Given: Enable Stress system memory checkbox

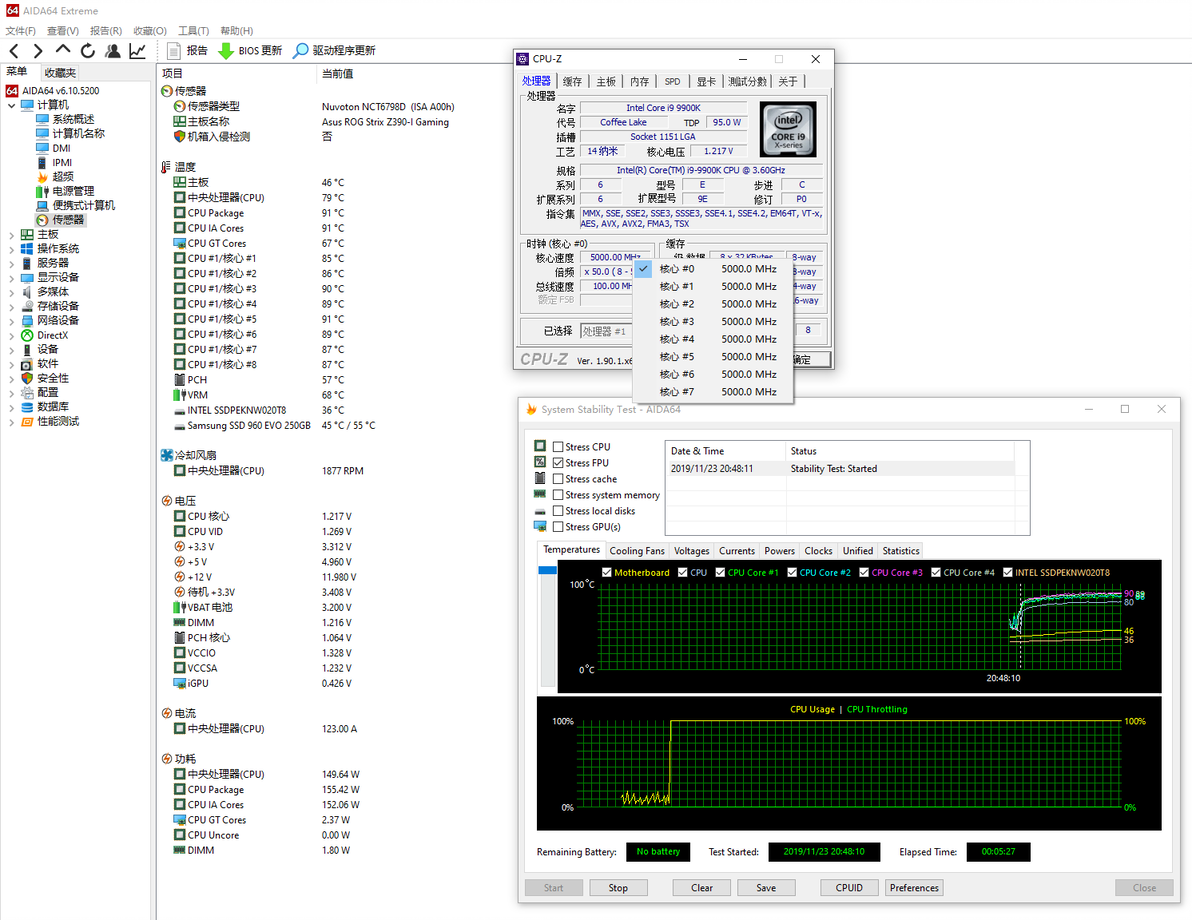Looking at the screenshot, I should pos(558,495).
